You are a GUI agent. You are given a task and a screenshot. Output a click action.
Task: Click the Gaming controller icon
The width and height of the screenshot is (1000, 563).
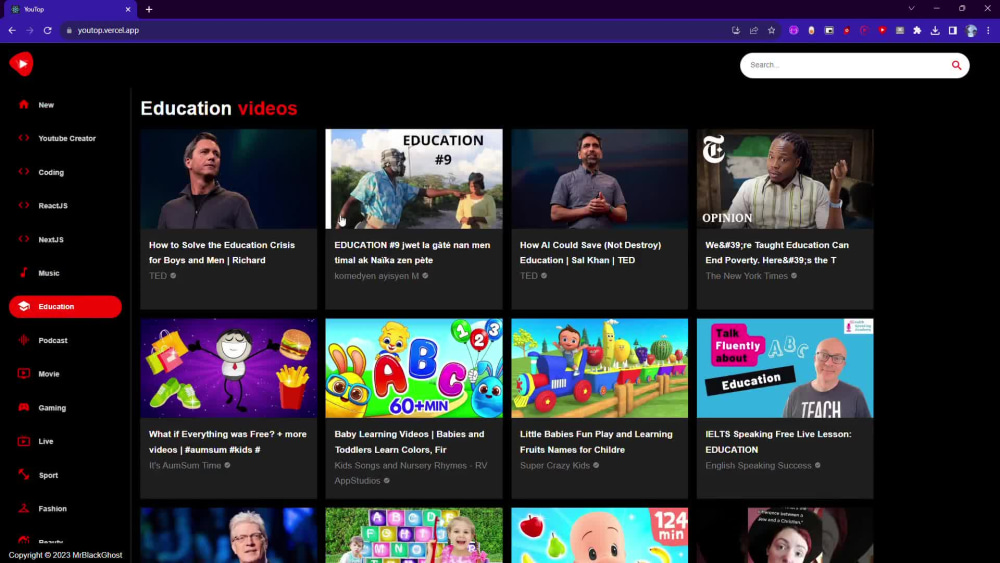(x=24, y=407)
